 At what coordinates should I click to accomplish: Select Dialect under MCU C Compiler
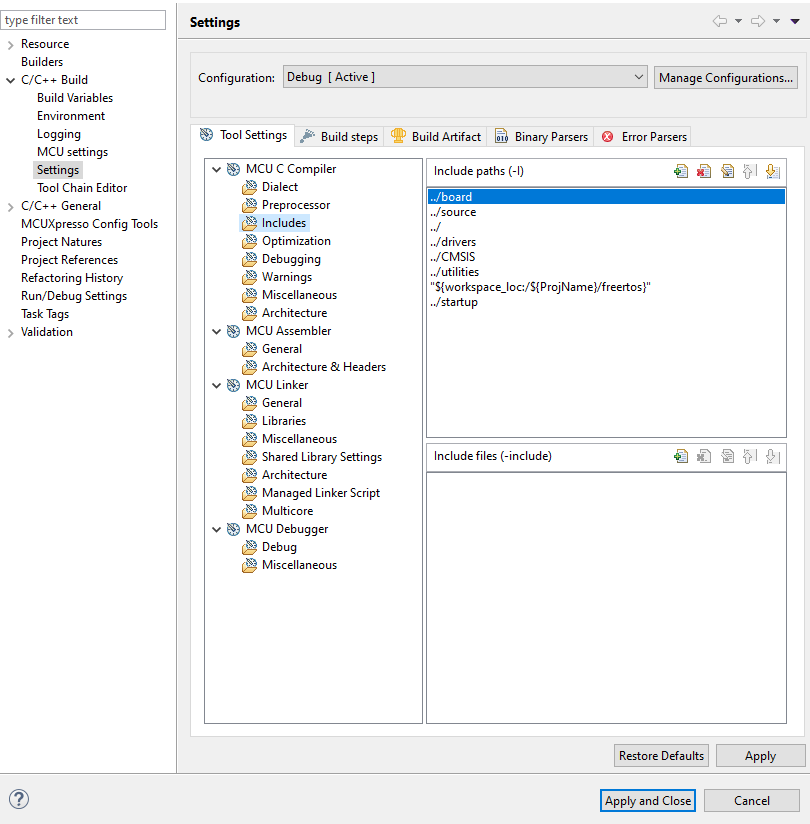(280, 187)
